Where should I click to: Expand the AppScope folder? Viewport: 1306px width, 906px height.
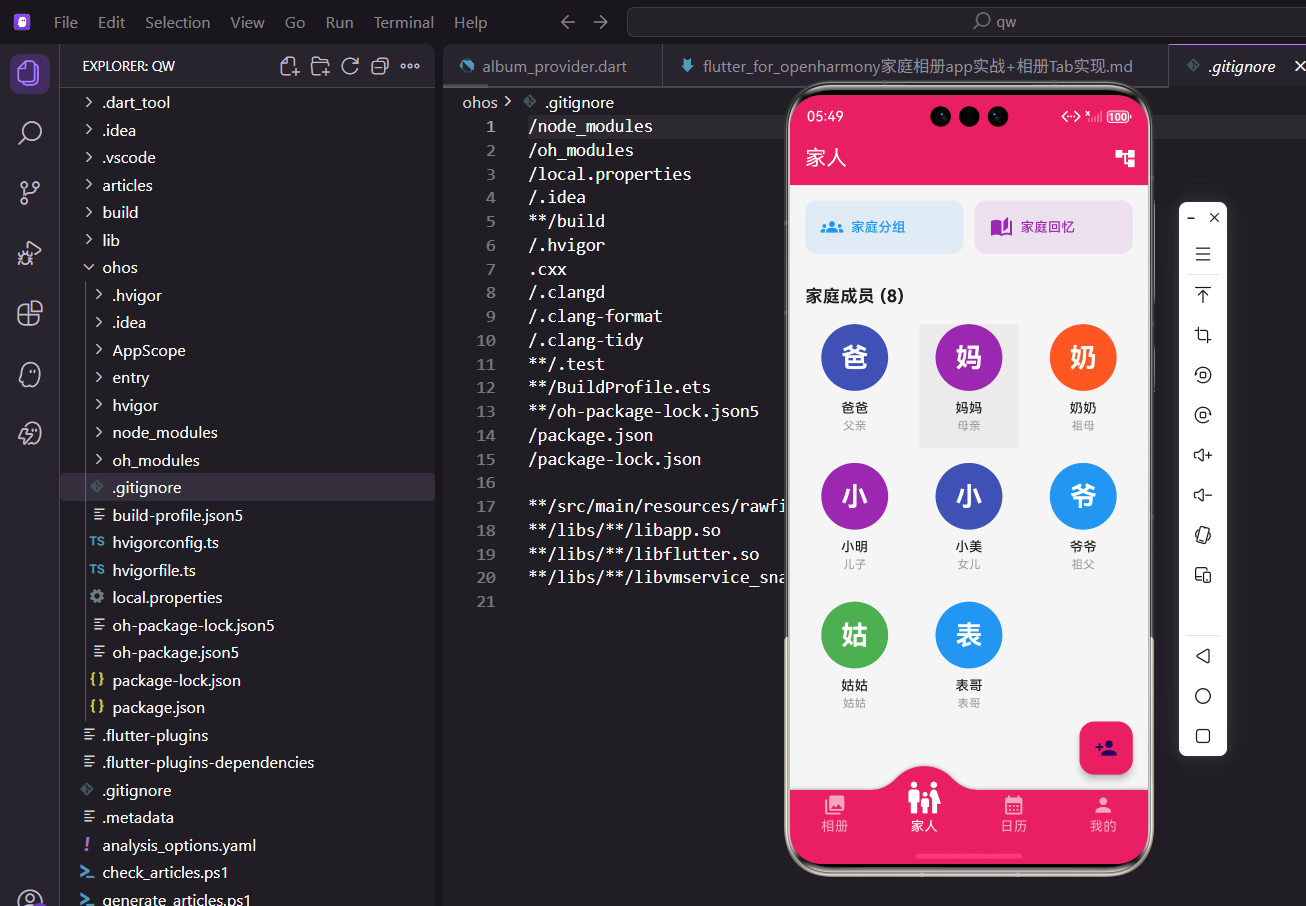[x=247, y=350]
